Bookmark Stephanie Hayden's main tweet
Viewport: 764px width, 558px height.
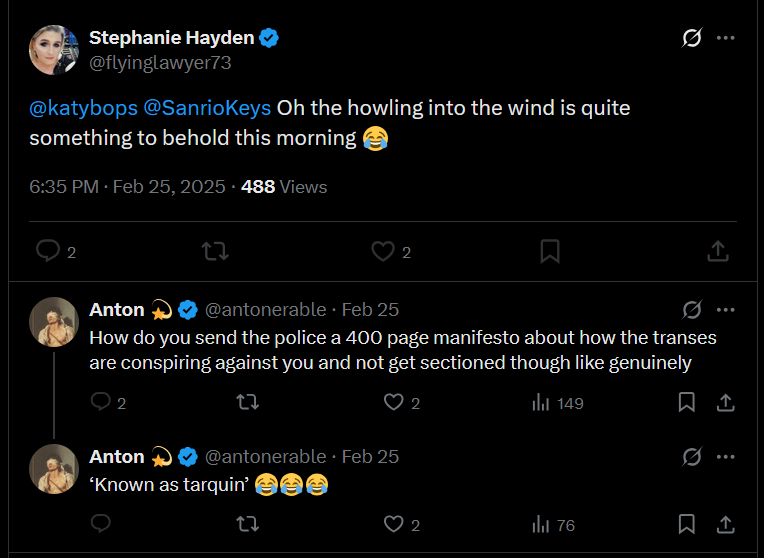(x=549, y=252)
